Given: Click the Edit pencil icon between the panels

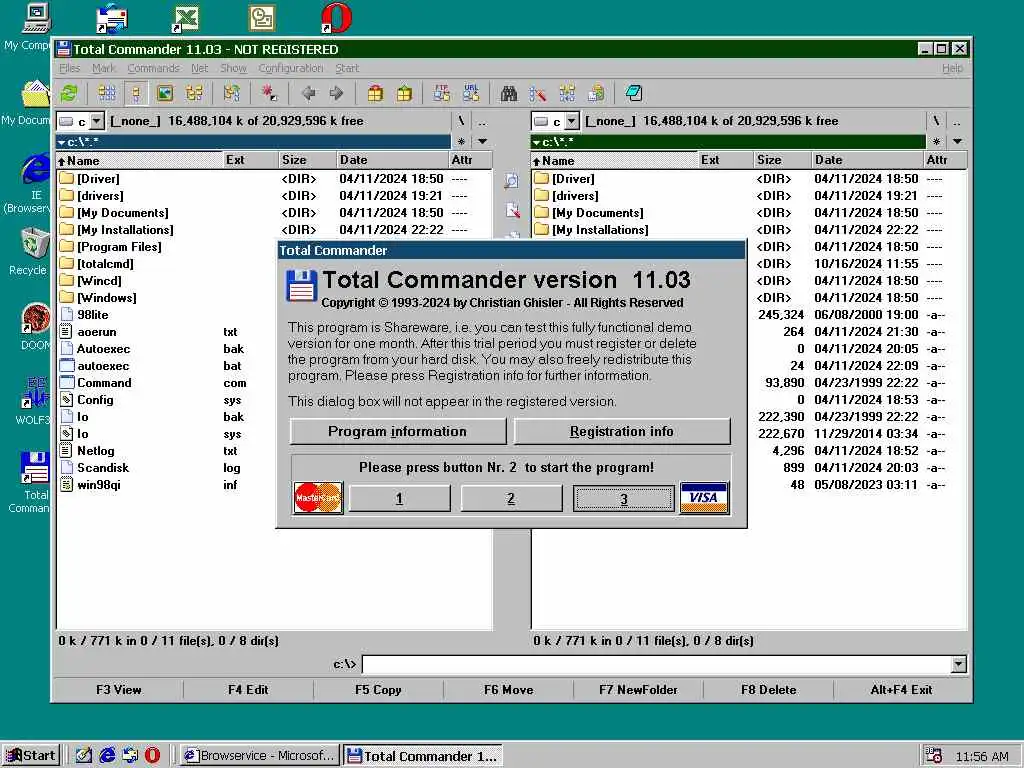Looking at the screenshot, I should pos(512,210).
